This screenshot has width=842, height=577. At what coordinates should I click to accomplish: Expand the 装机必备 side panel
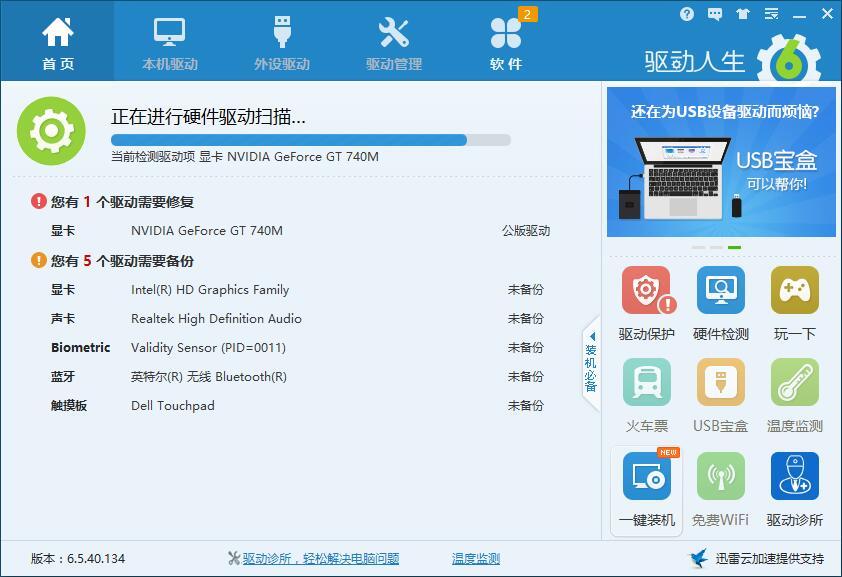pos(591,365)
